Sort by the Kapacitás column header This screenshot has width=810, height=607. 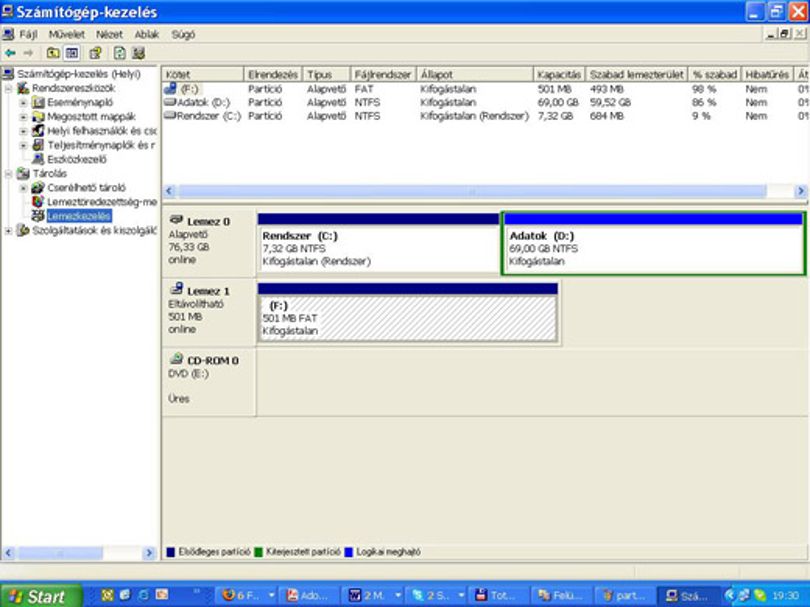559,74
